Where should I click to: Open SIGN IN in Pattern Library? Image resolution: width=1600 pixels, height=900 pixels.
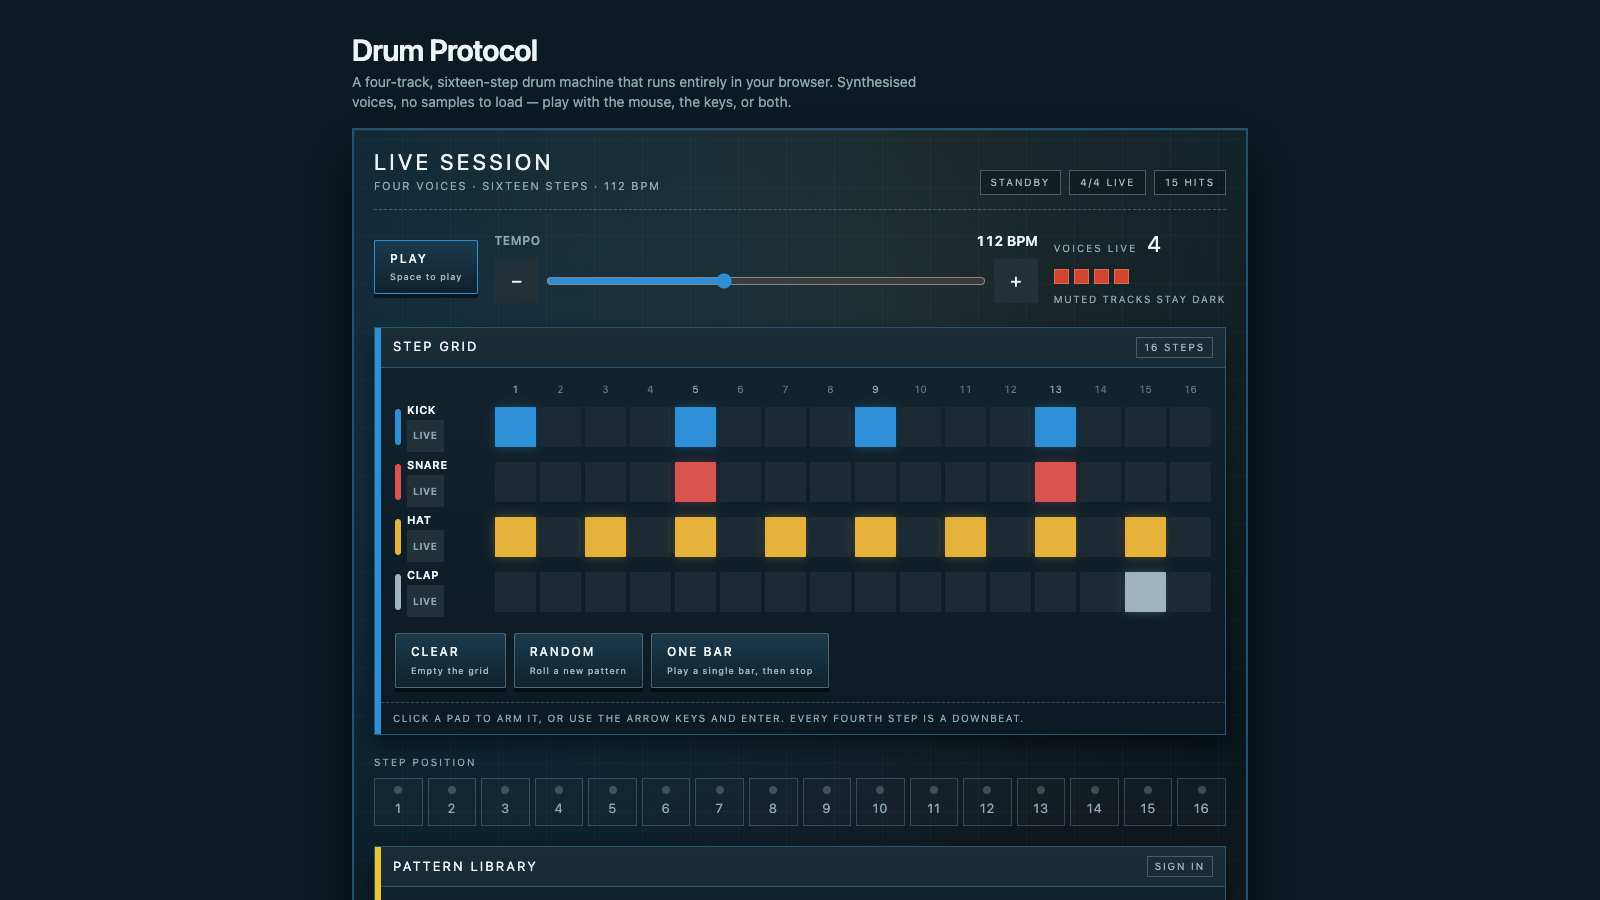[x=1179, y=867]
